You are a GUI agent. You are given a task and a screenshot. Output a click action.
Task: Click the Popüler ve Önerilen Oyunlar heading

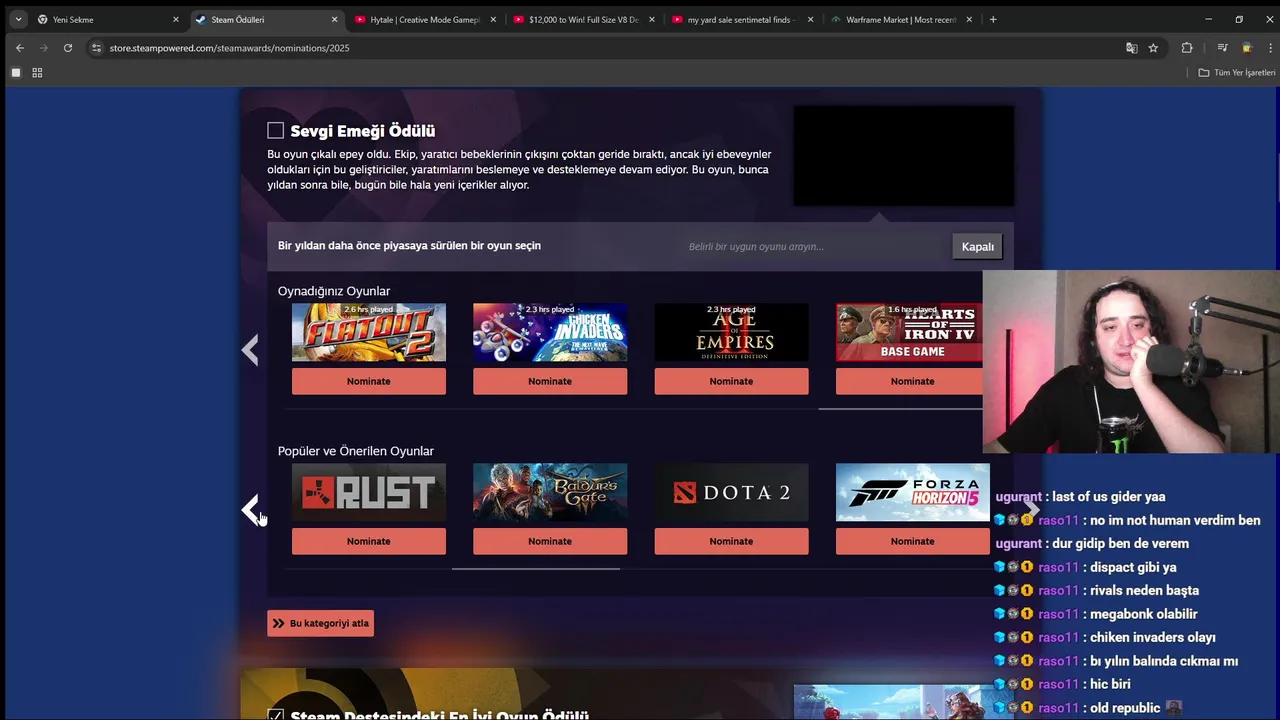[356, 451]
